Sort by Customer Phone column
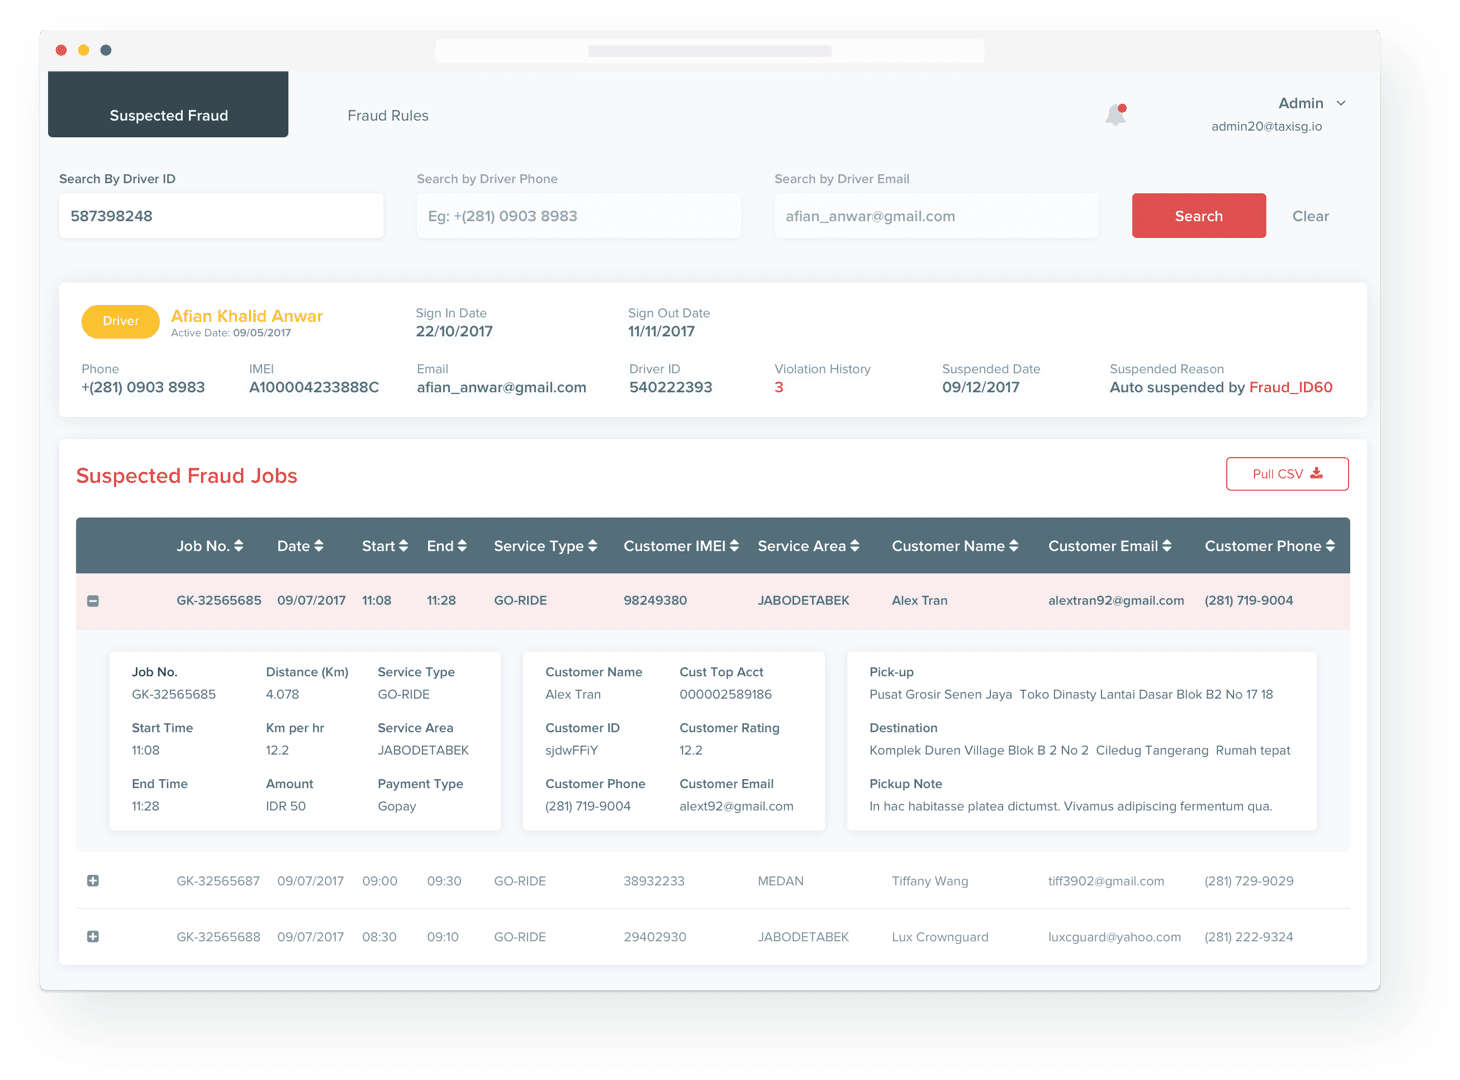The image size is (1460, 1080). coord(1270,546)
